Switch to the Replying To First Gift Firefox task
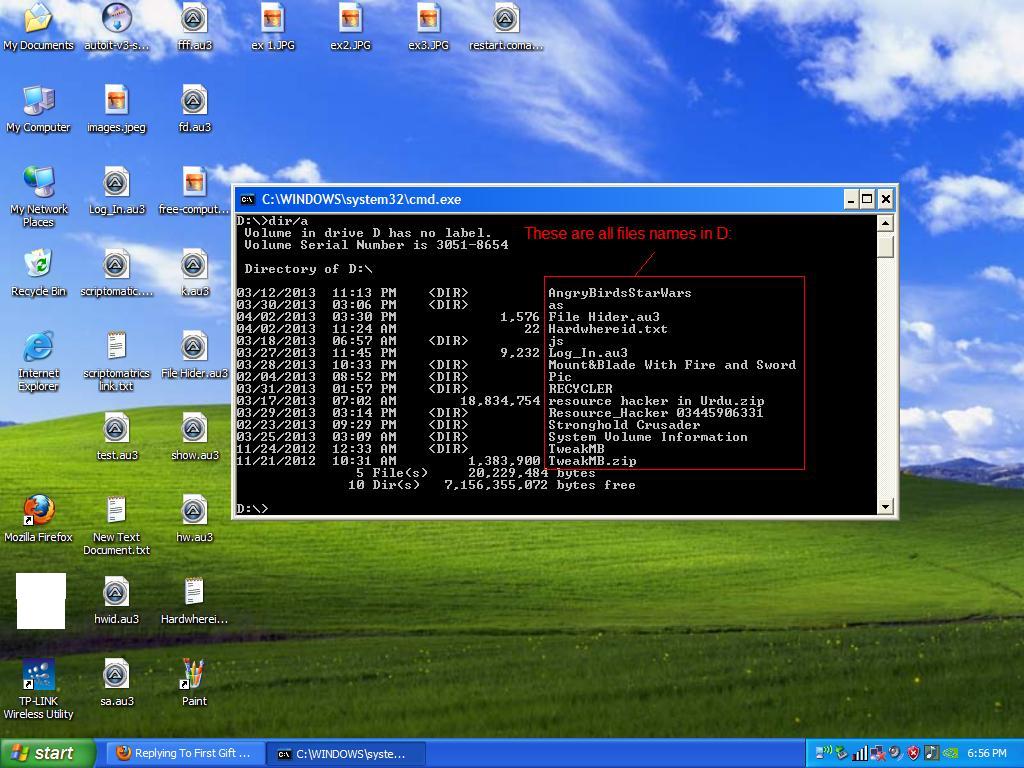Viewport: 1024px width, 768px height. [185, 754]
